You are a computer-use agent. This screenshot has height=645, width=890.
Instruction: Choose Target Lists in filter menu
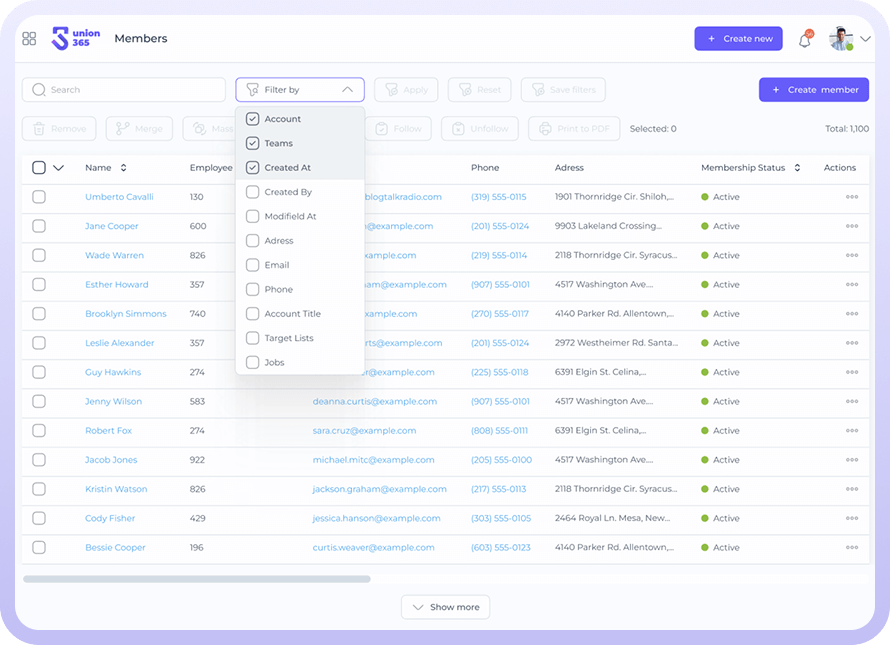(x=253, y=338)
